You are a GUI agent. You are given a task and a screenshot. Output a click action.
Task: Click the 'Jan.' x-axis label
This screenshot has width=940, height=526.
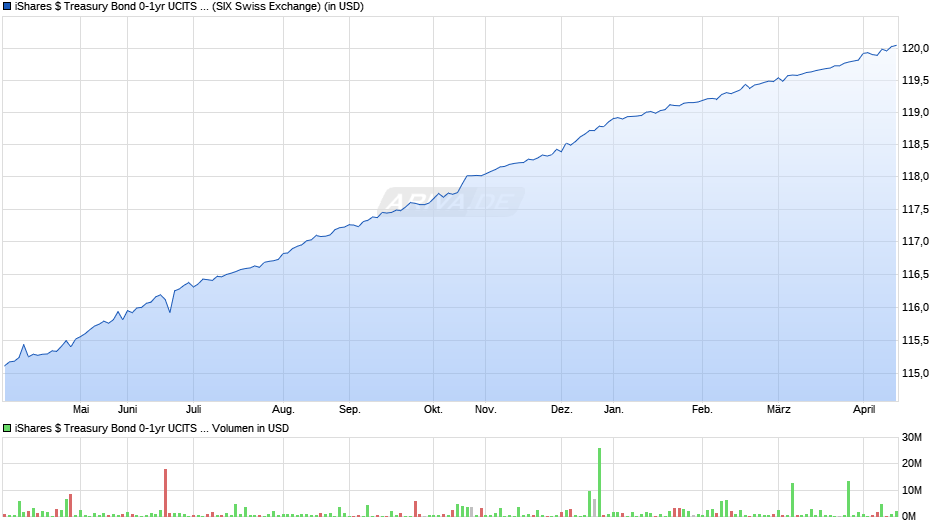click(613, 410)
